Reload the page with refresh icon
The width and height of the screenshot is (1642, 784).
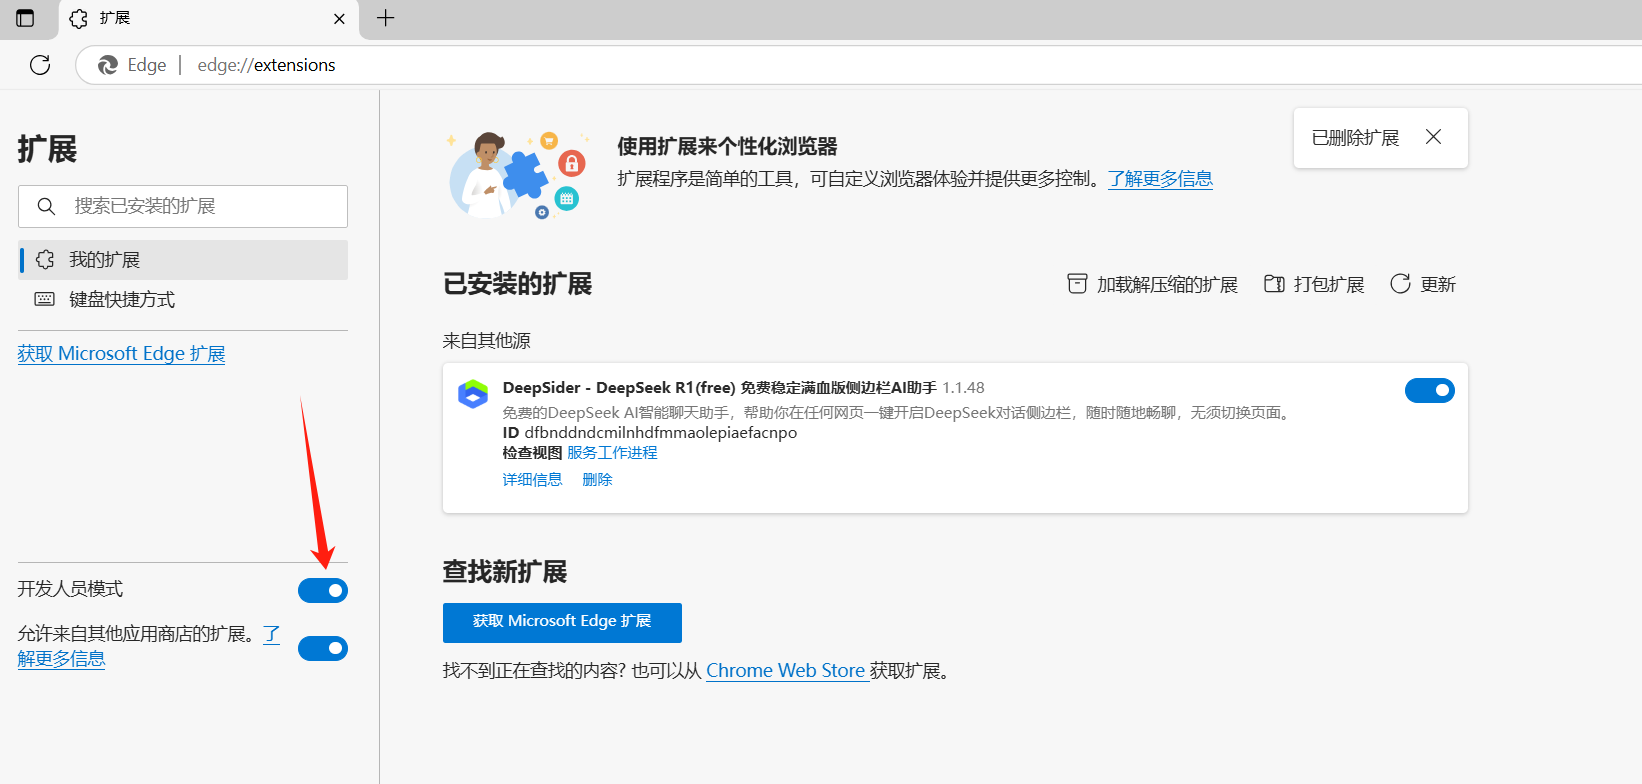tap(40, 65)
